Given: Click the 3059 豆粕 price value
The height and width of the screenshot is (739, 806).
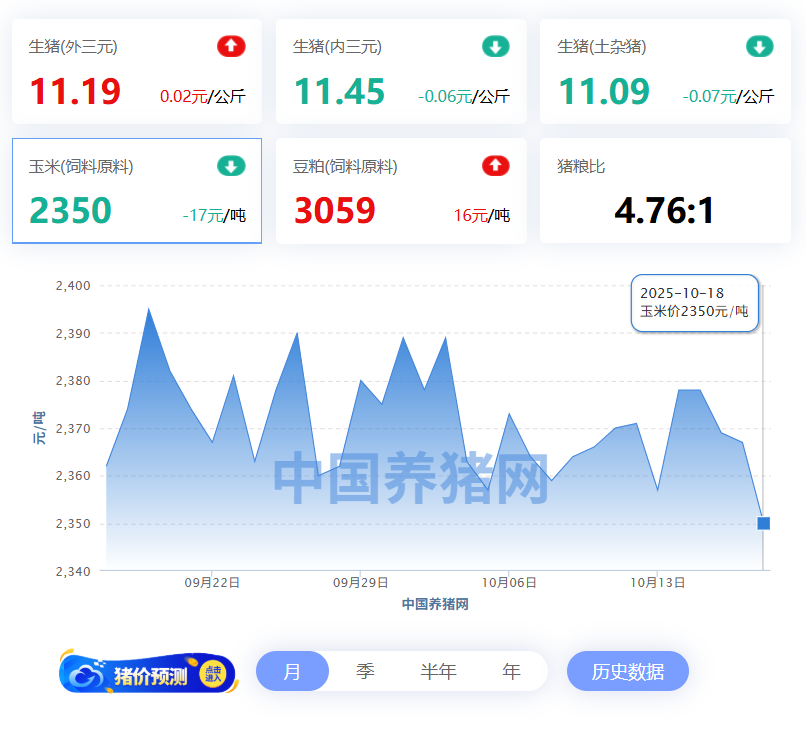Looking at the screenshot, I should (x=335, y=211).
